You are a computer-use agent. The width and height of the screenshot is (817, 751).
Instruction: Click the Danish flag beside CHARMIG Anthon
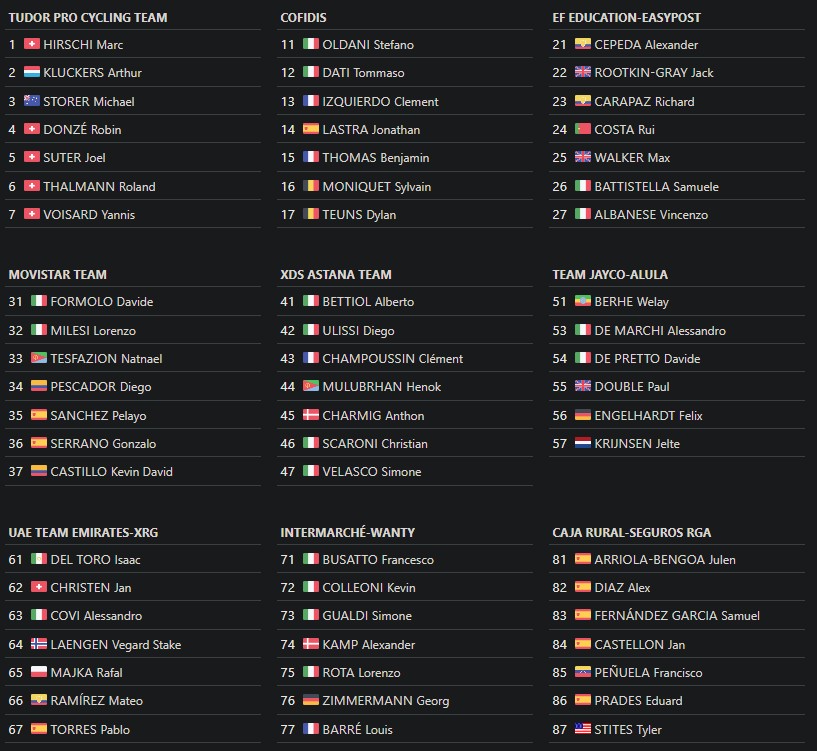point(311,415)
